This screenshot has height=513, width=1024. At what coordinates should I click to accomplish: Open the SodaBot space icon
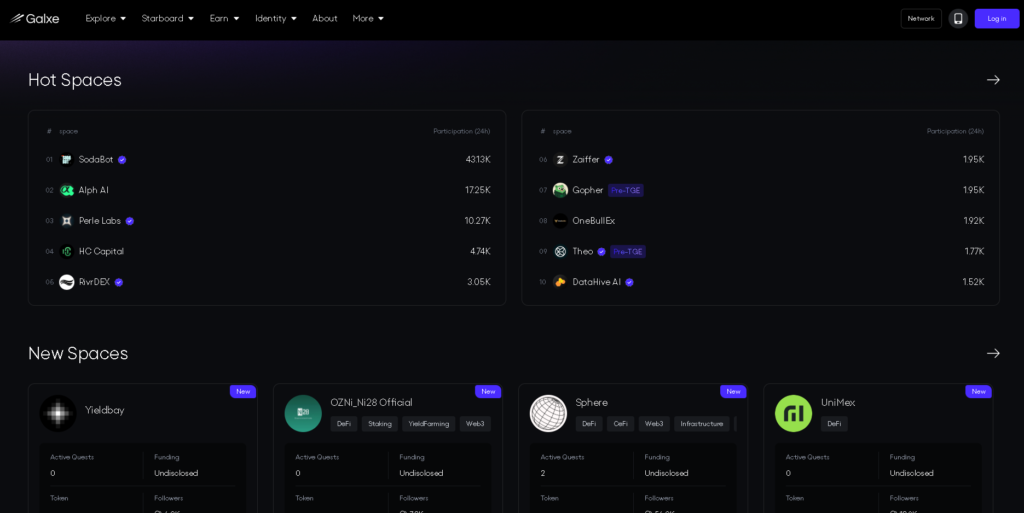point(67,159)
